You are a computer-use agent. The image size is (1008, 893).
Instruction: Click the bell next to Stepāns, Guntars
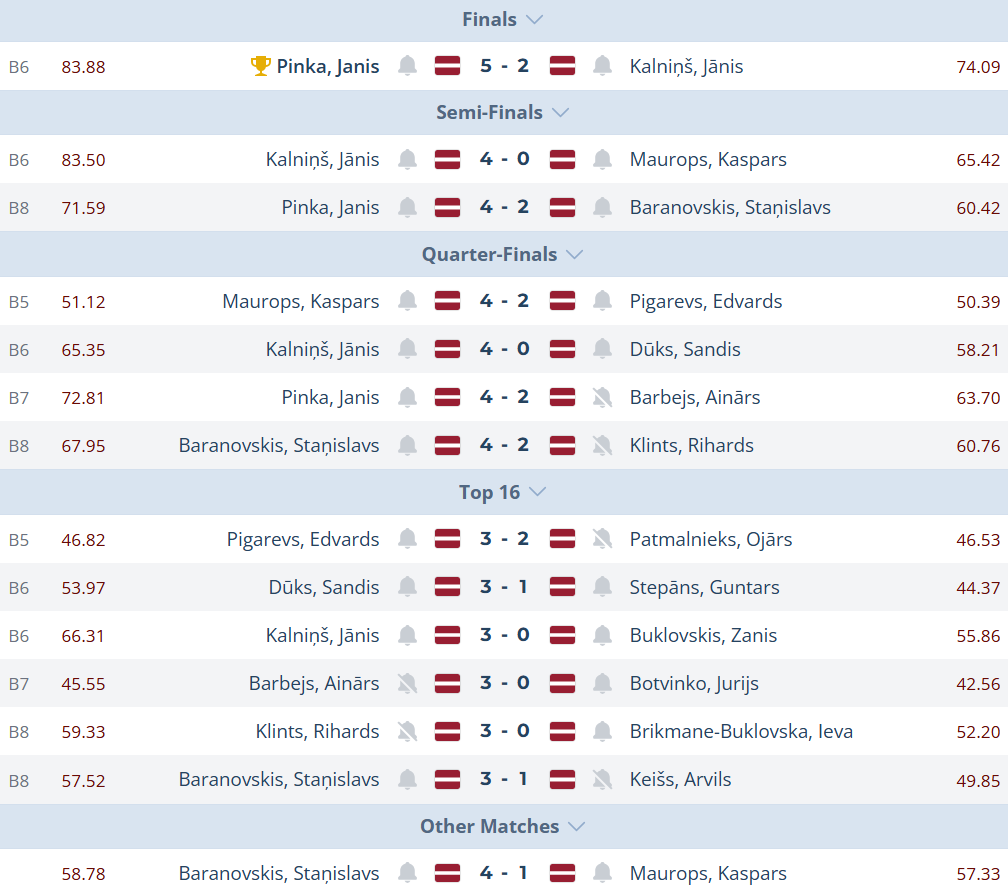coord(602,587)
